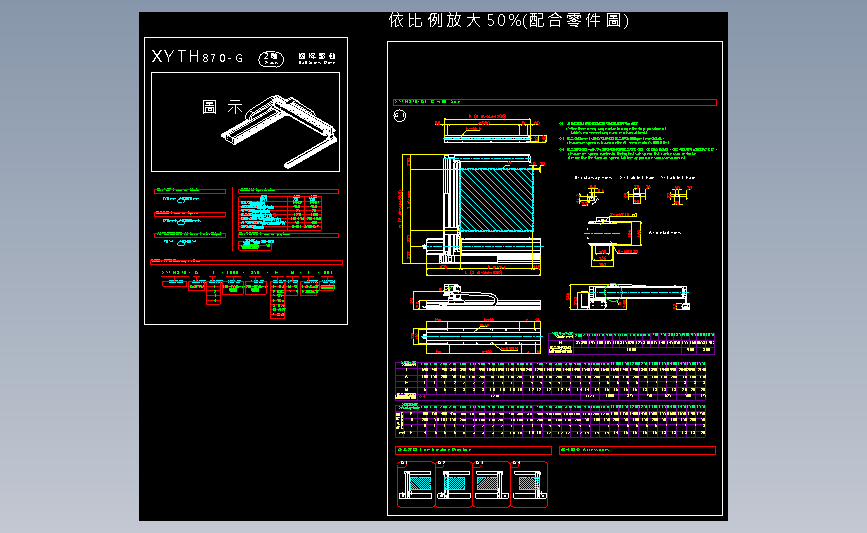
Task: Click the 圖示 label in the preview frame
Action: coord(222,107)
